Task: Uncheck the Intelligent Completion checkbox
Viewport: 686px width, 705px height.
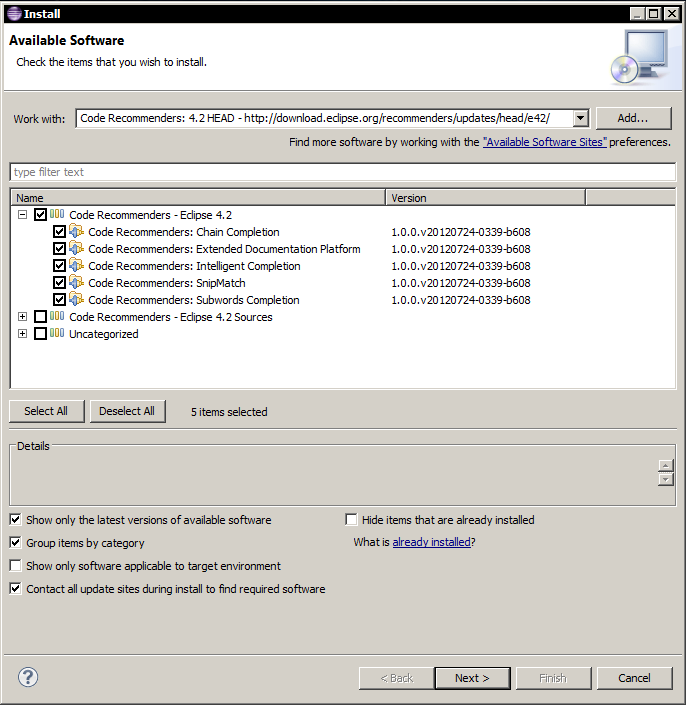Action: coord(59,266)
